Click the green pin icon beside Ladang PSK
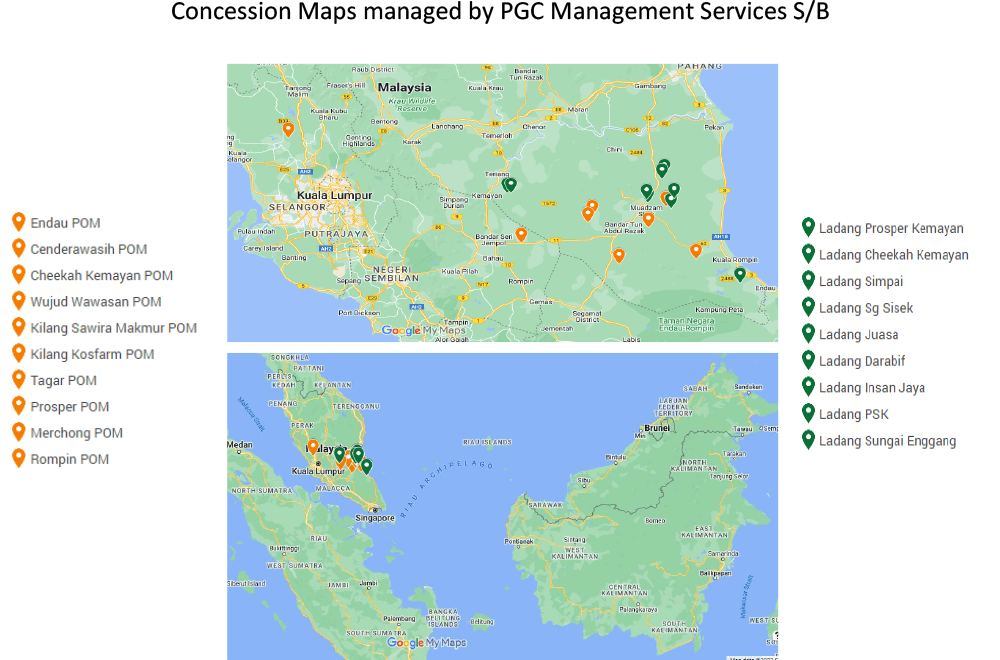This screenshot has width=1000, height=660. [808, 413]
